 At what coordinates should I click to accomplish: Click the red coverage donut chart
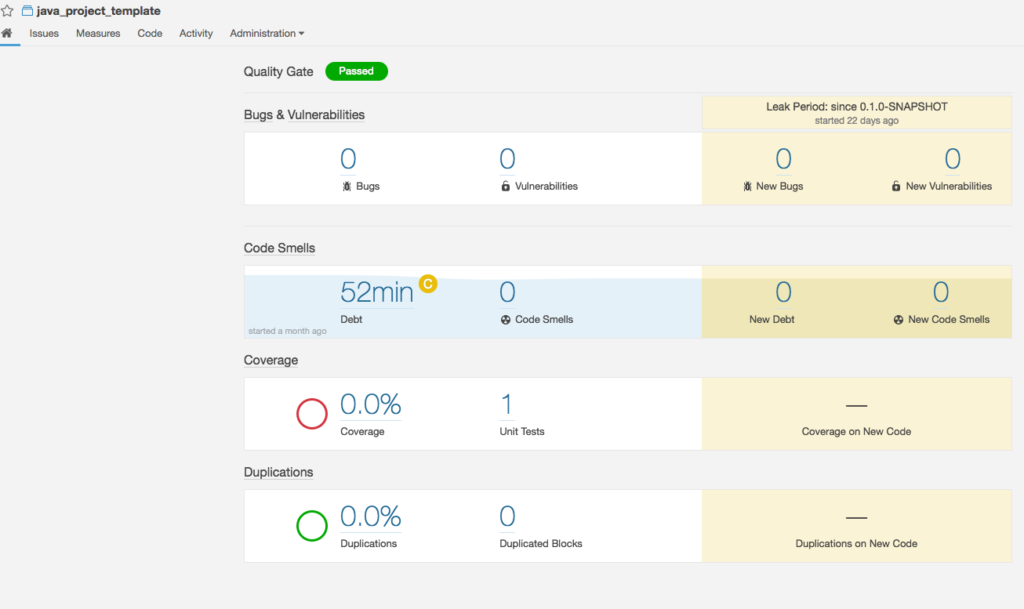pyautogui.click(x=312, y=413)
